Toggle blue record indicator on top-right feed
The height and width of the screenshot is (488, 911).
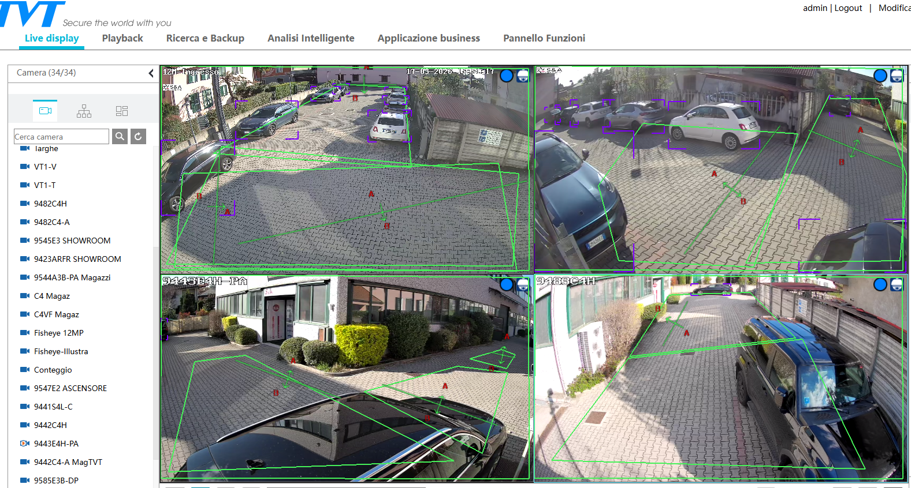tap(880, 76)
